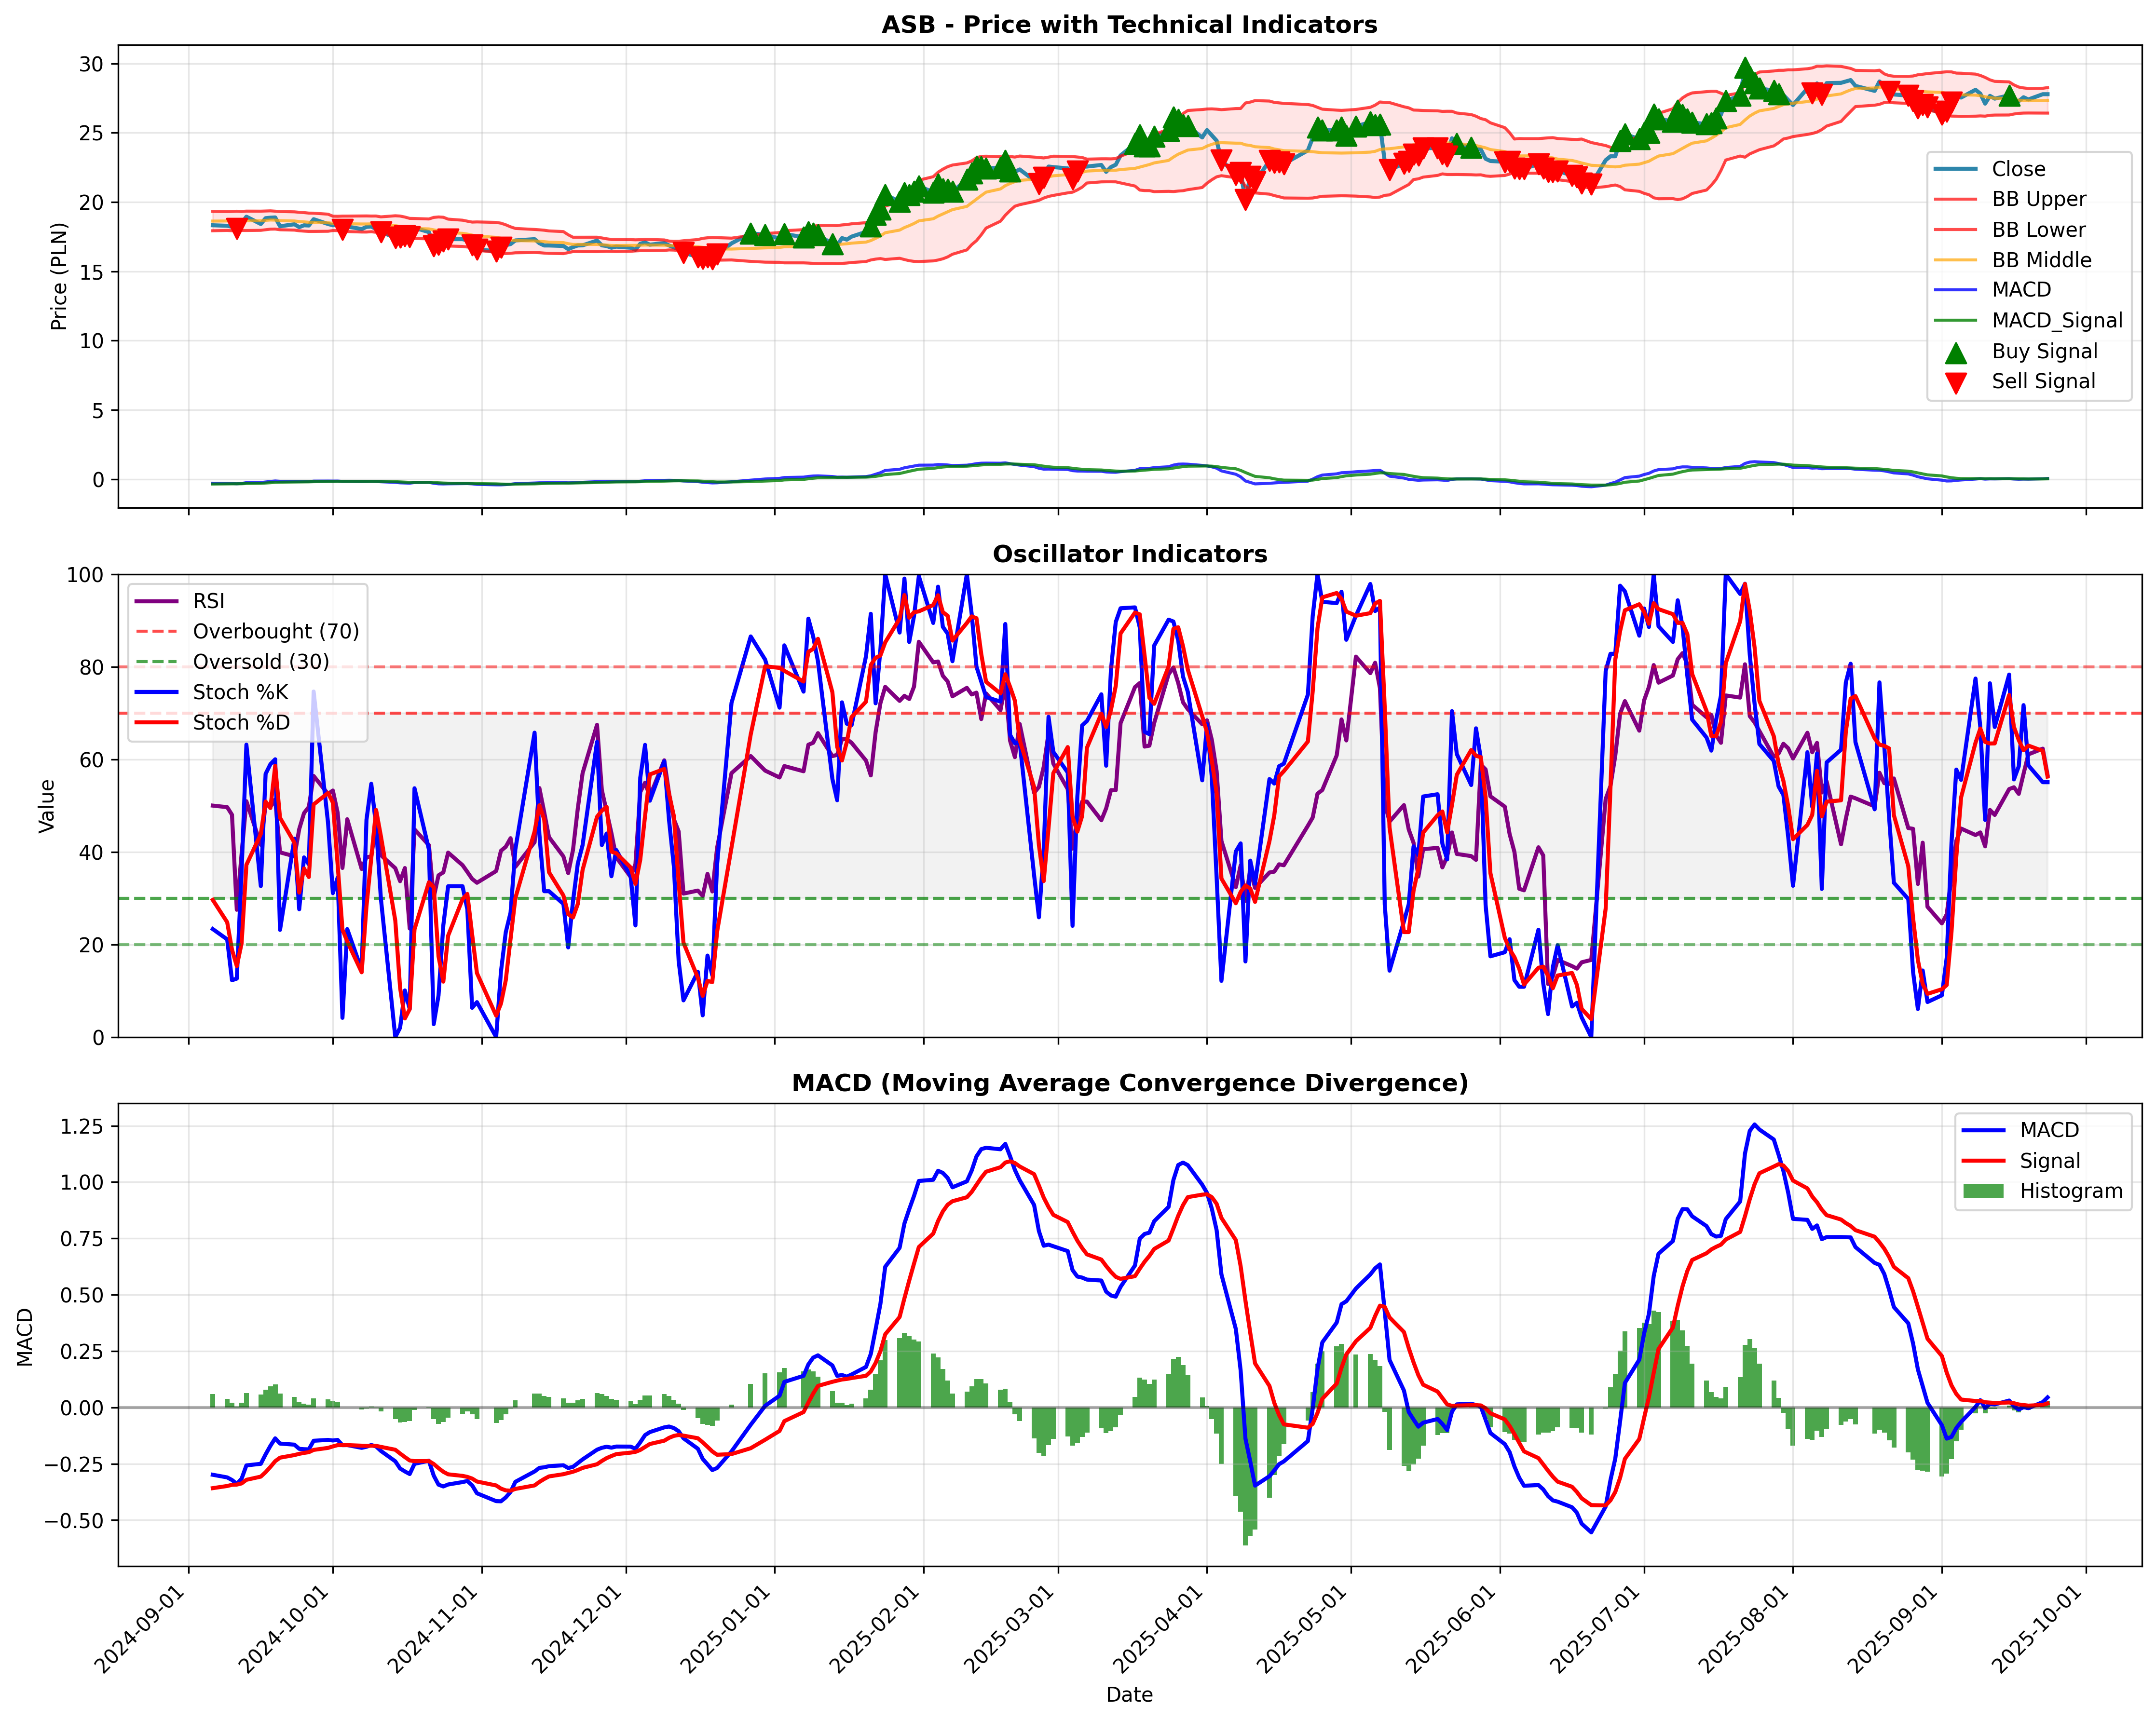
Task: Select the 'BB Lower' legend entry
Action: click(x=2038, y=230)
